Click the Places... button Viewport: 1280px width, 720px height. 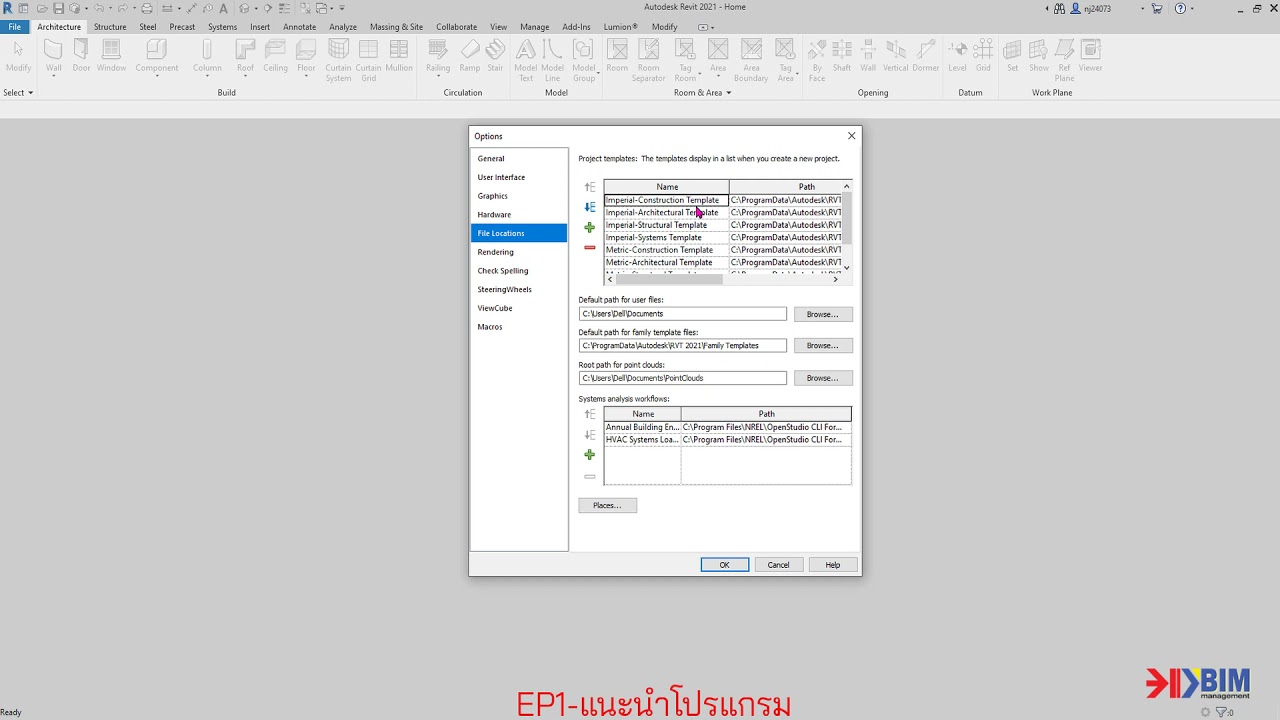pos(607,506)
